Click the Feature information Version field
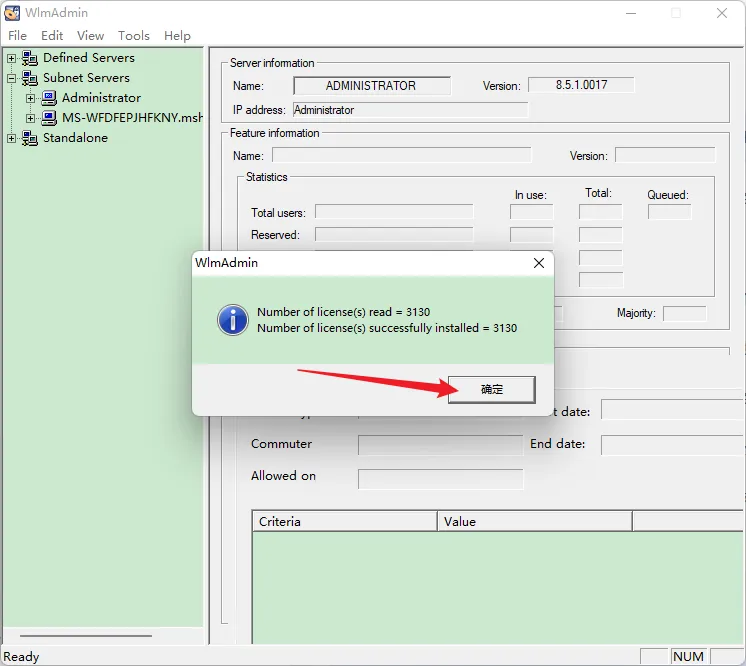 click(665, 155)
